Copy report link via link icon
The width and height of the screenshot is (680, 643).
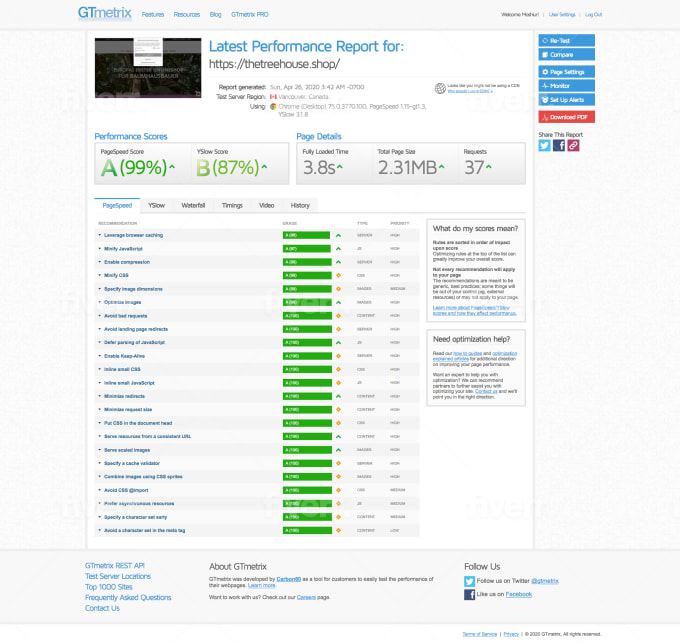point(573,145)
